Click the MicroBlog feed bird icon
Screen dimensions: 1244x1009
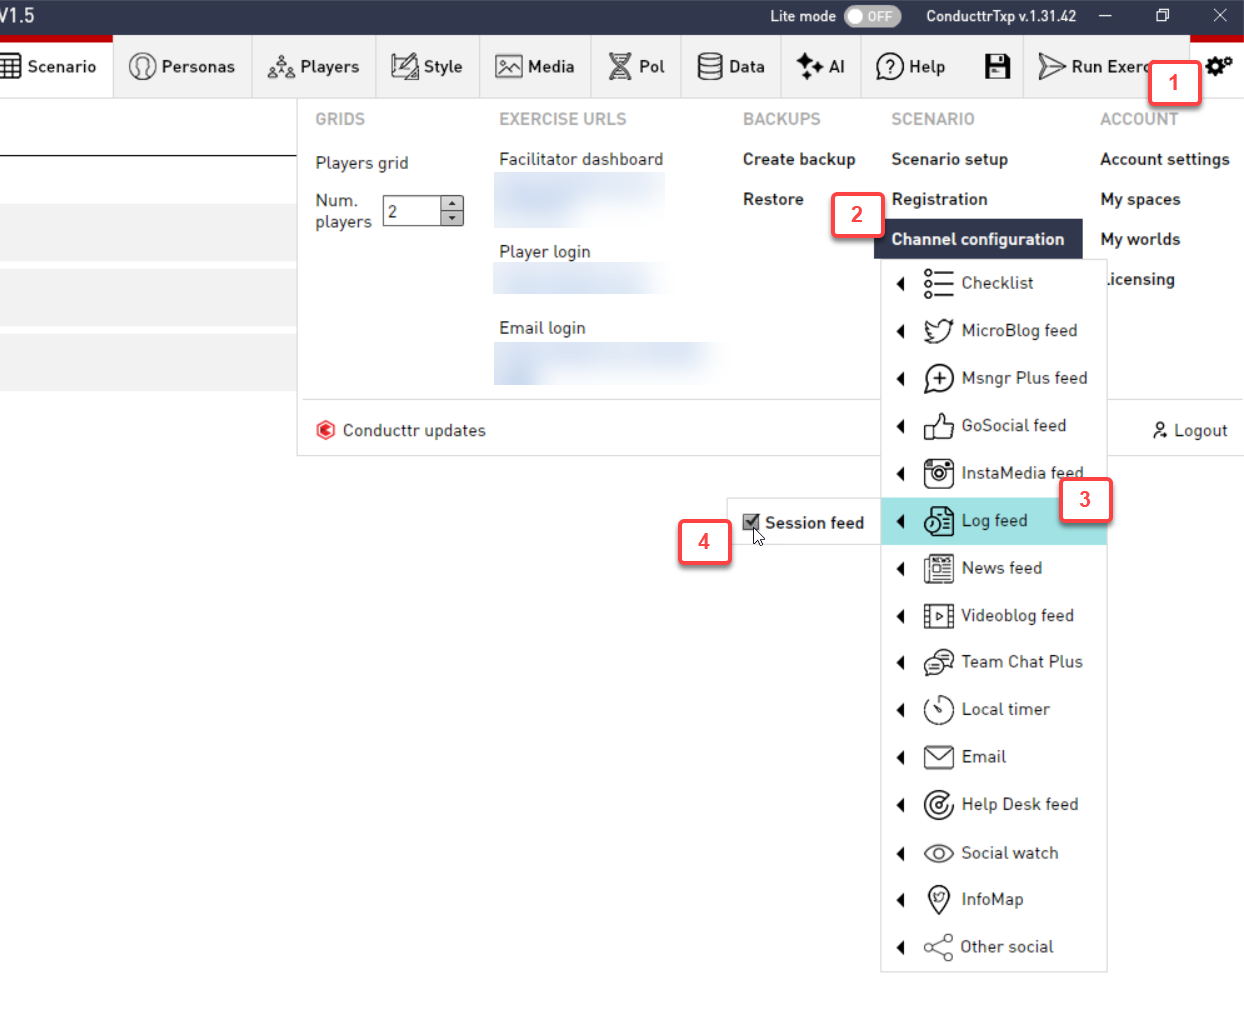tap(938, 331)
